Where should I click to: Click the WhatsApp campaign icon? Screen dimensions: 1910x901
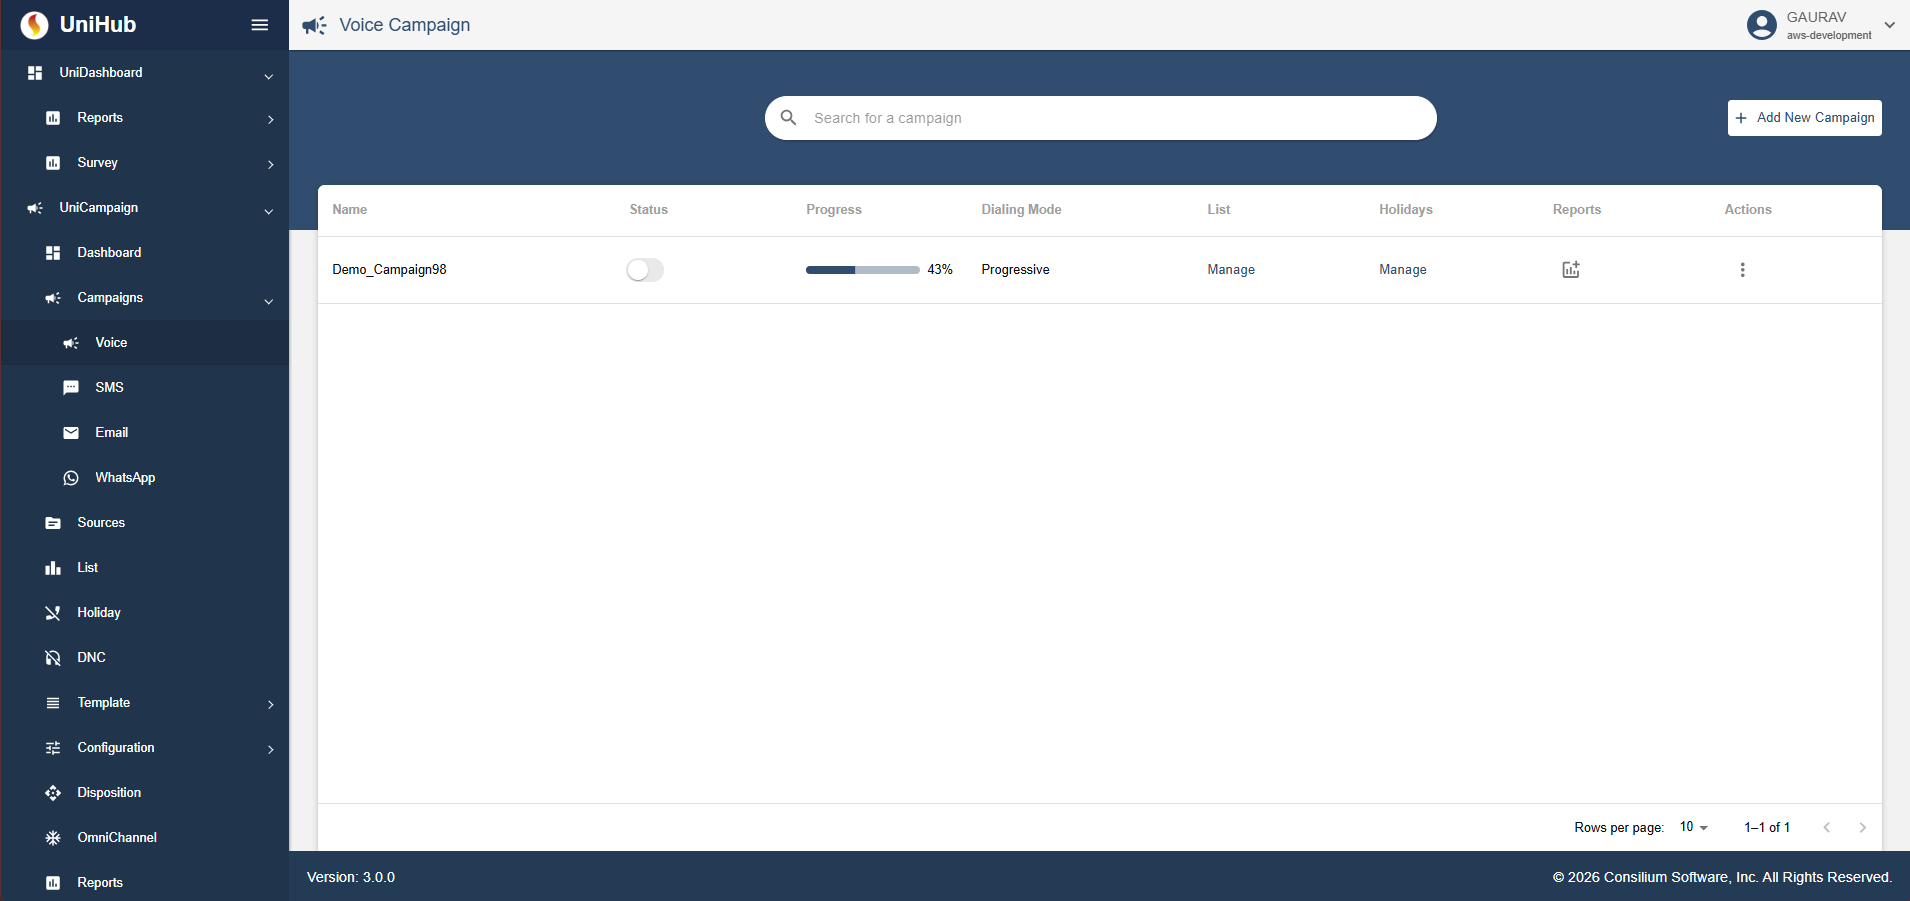71,477
